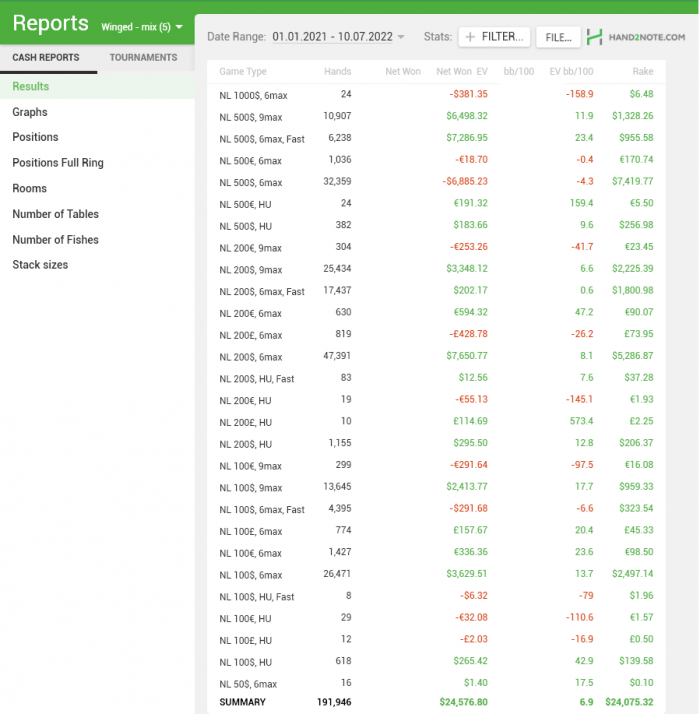Switch to the Tournaments tab

143,58
